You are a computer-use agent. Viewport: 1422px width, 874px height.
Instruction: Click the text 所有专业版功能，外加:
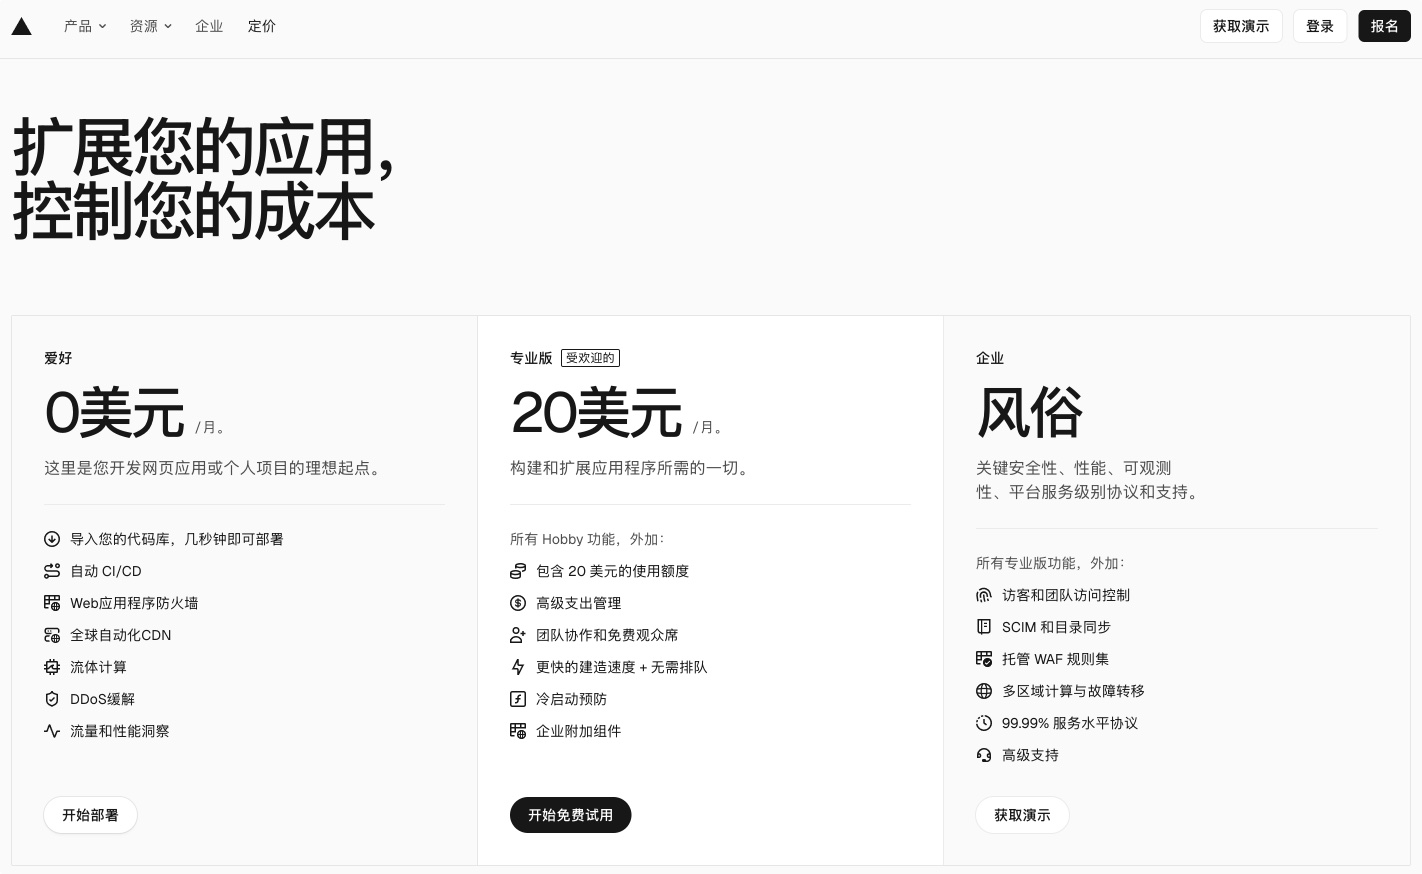pyautogui.click(x=1050, y=563)
